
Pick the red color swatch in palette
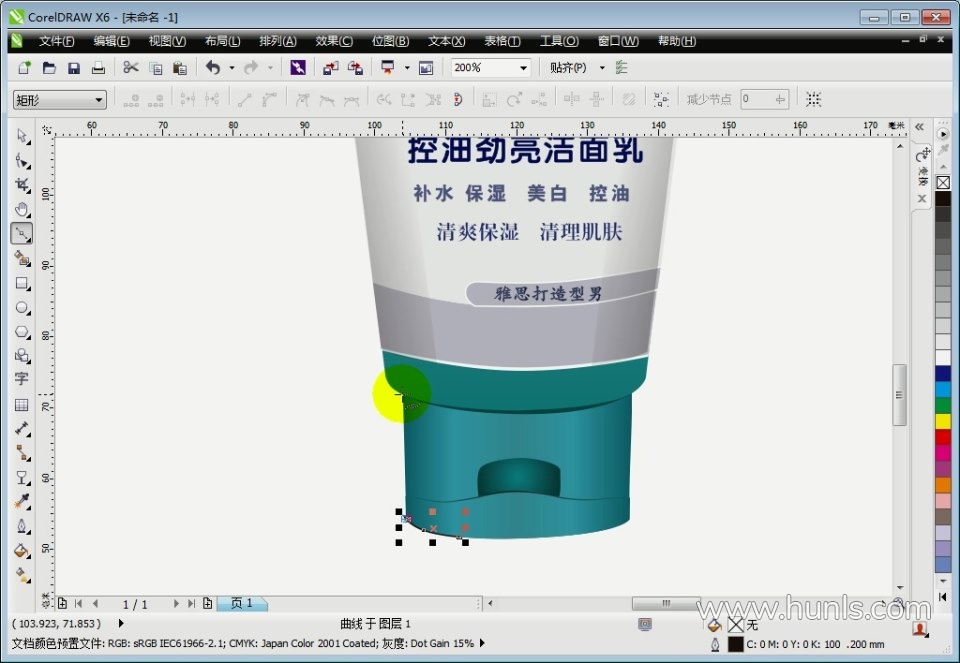942,437
